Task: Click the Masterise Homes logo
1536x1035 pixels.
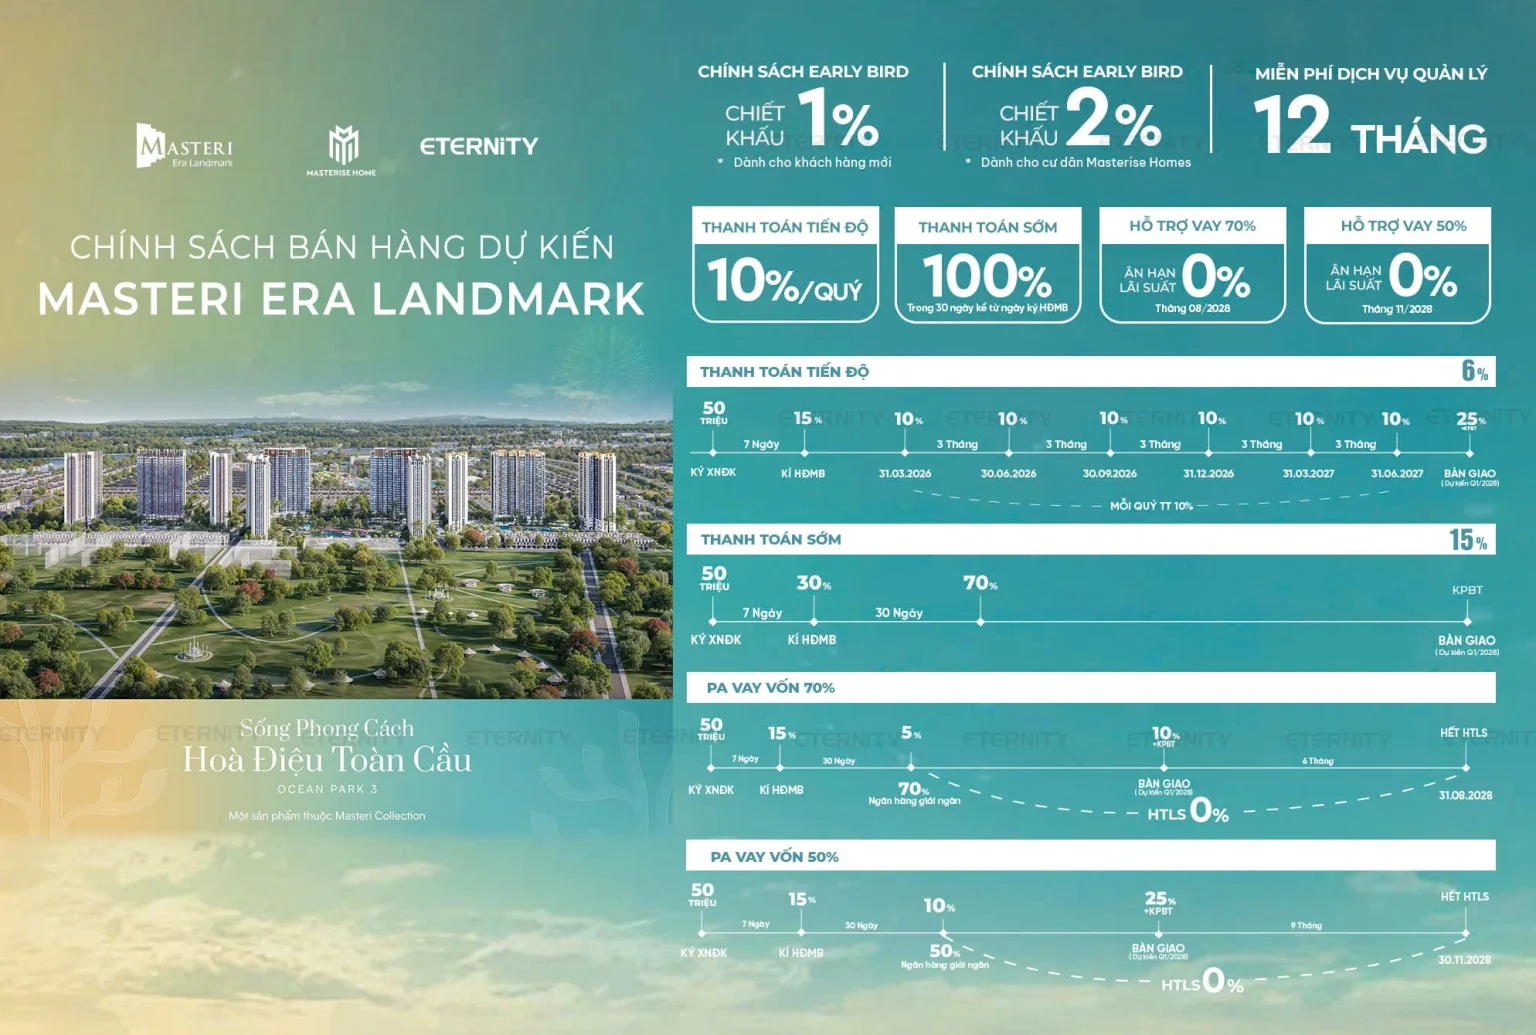Action: point(342,151)
